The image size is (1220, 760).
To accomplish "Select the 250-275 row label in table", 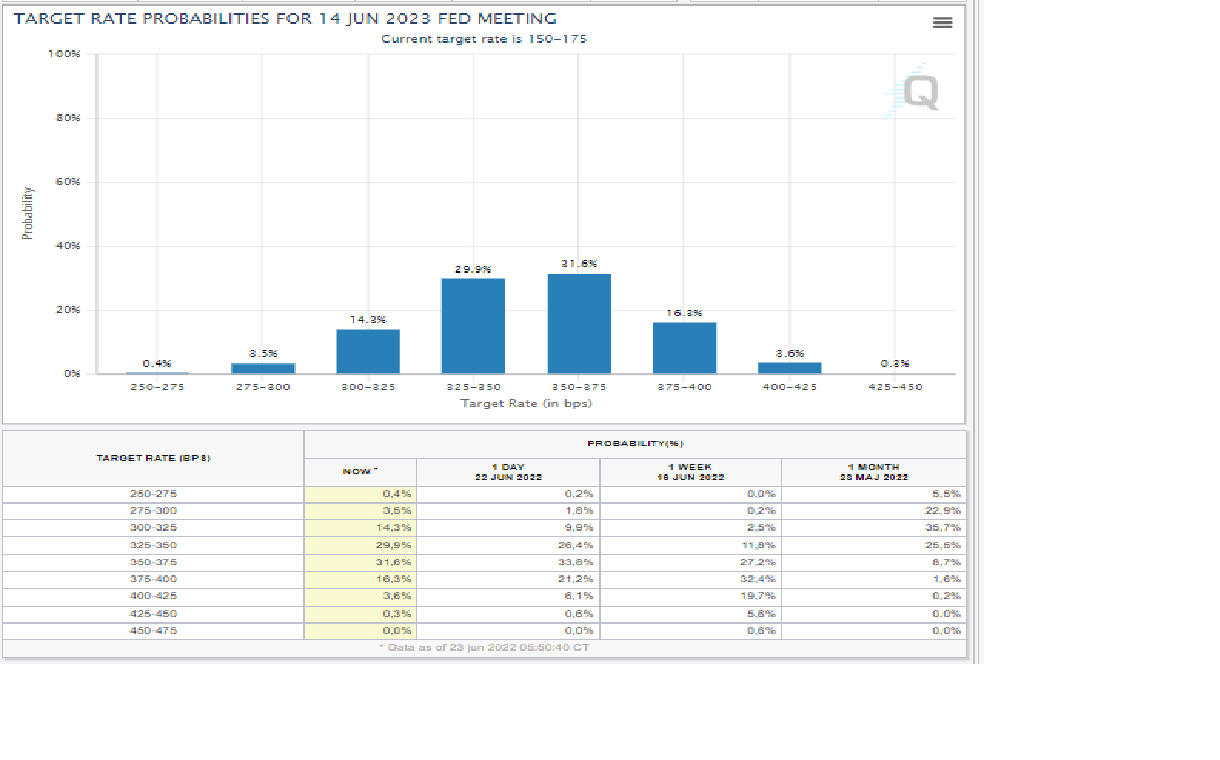I will click(x=153, y=494).
